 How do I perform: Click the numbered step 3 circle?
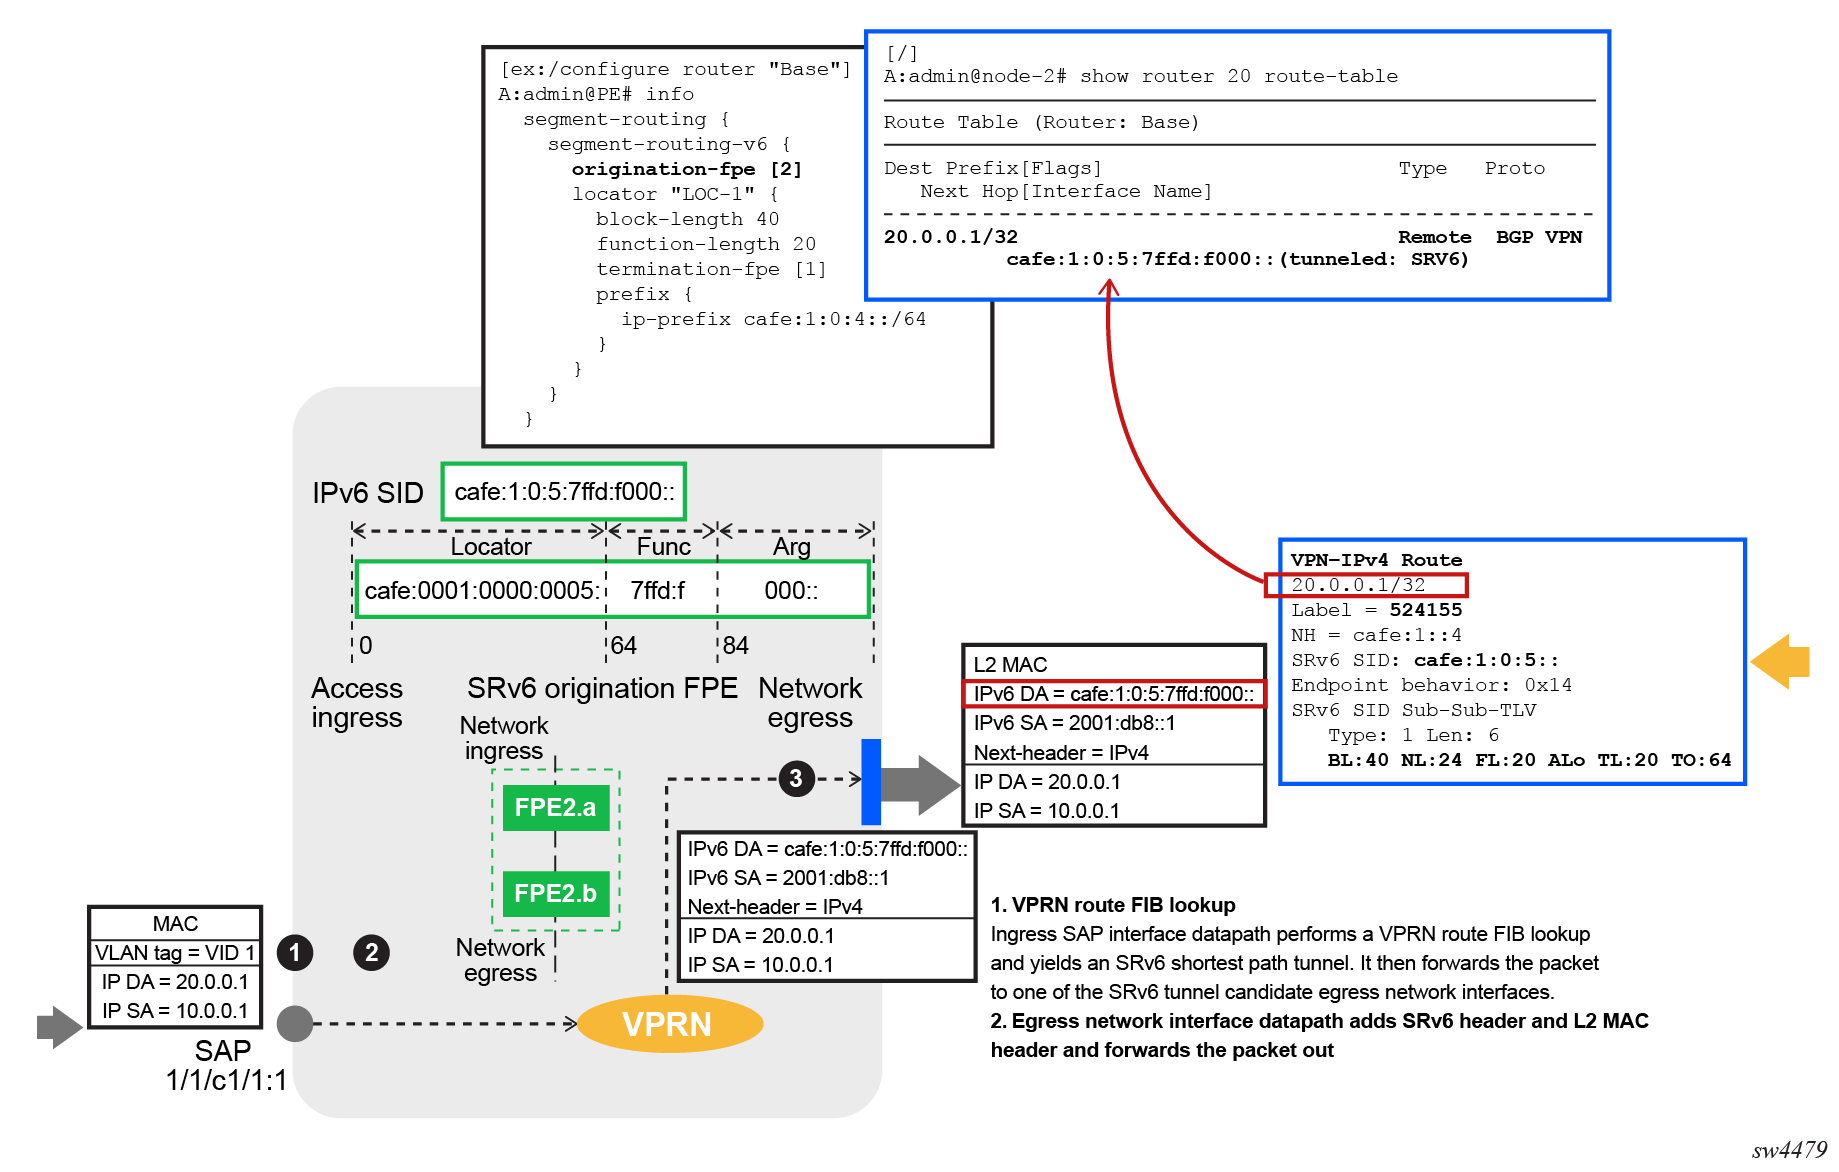[x=796, y=778]
